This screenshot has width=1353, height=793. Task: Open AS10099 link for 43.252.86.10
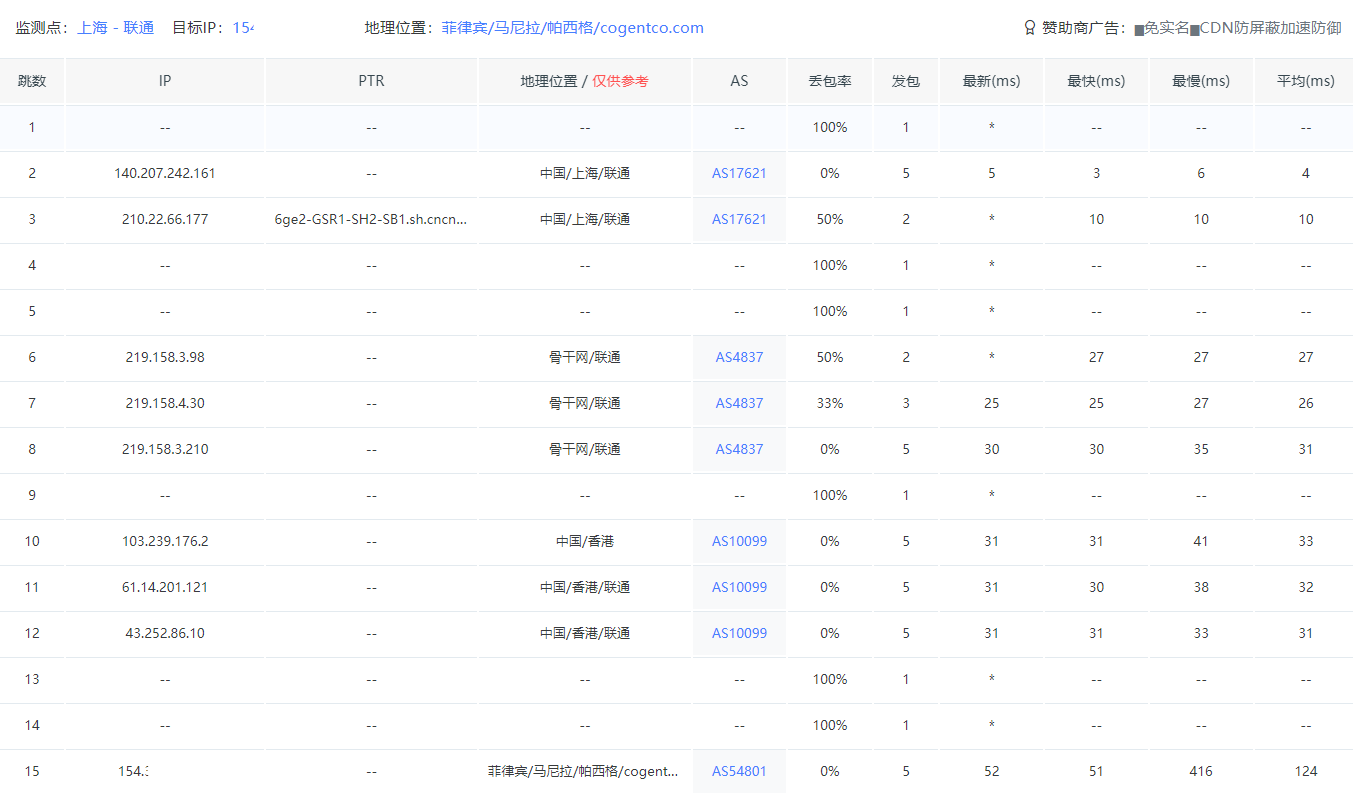pyautogui.click(x=739, y=633)
